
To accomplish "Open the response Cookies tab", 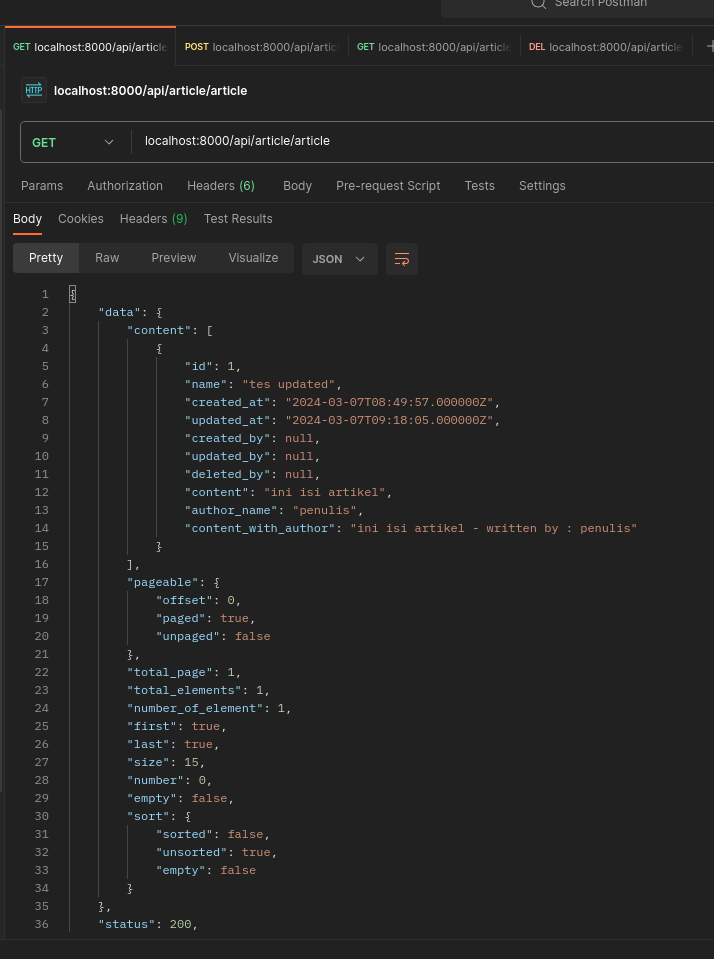I will [81, 219].
